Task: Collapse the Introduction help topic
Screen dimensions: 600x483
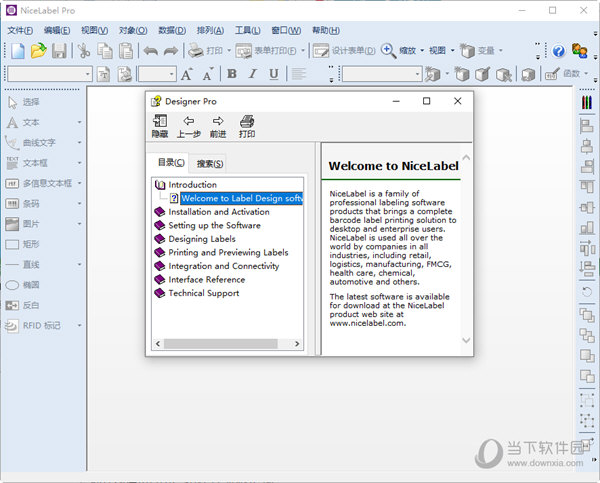Action: click(186, 184)
